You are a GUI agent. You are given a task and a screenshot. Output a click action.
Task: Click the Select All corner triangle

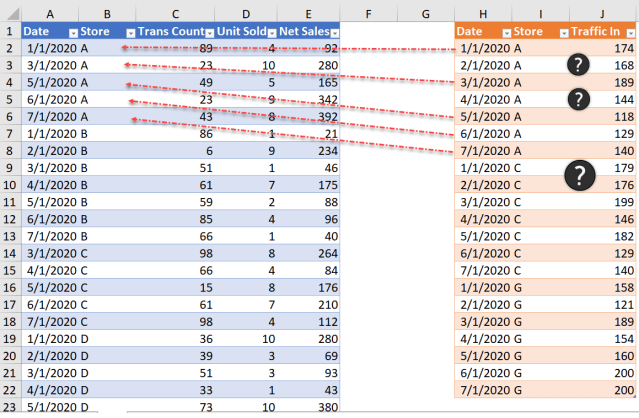[x=12, y=14]
